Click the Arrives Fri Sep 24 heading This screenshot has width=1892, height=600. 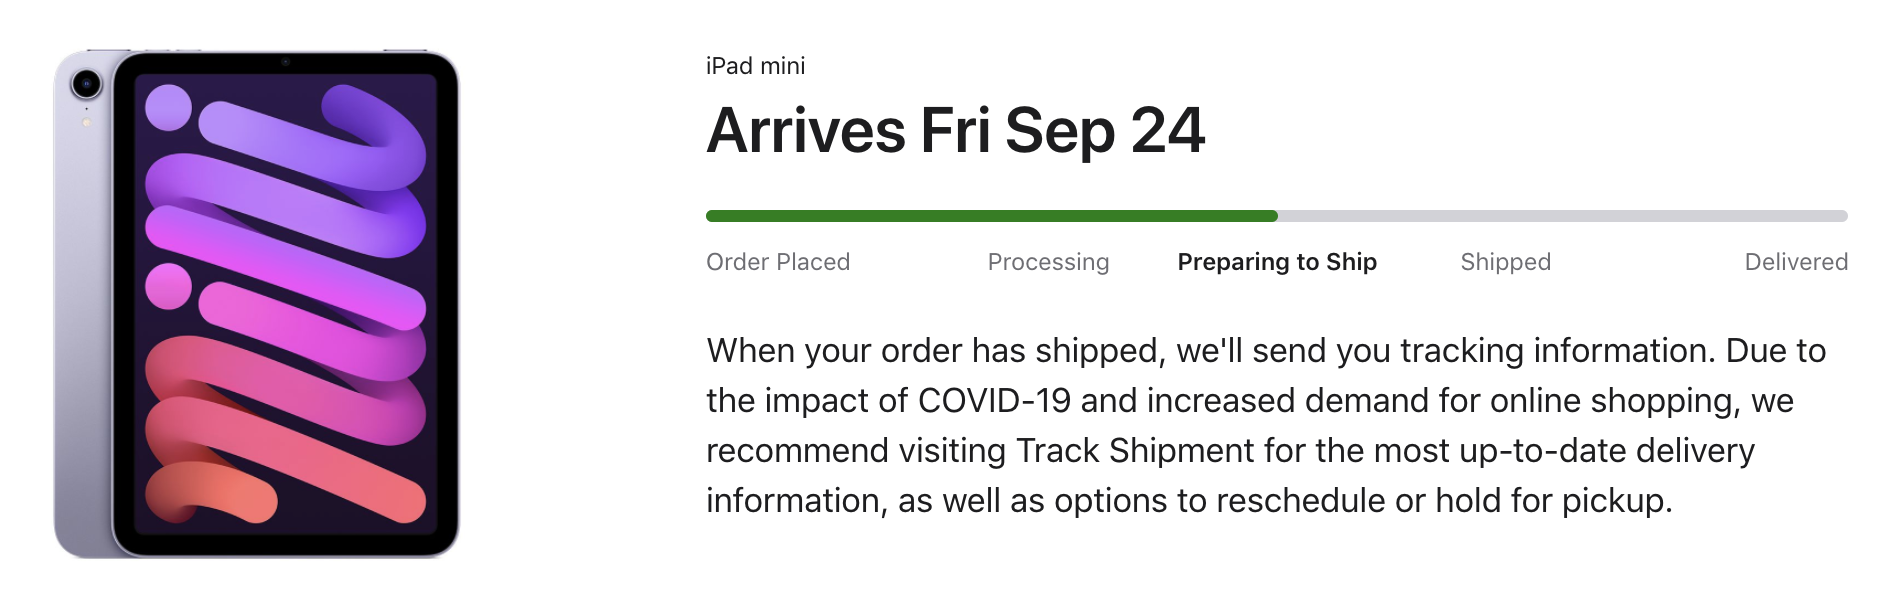click(956, 131)
